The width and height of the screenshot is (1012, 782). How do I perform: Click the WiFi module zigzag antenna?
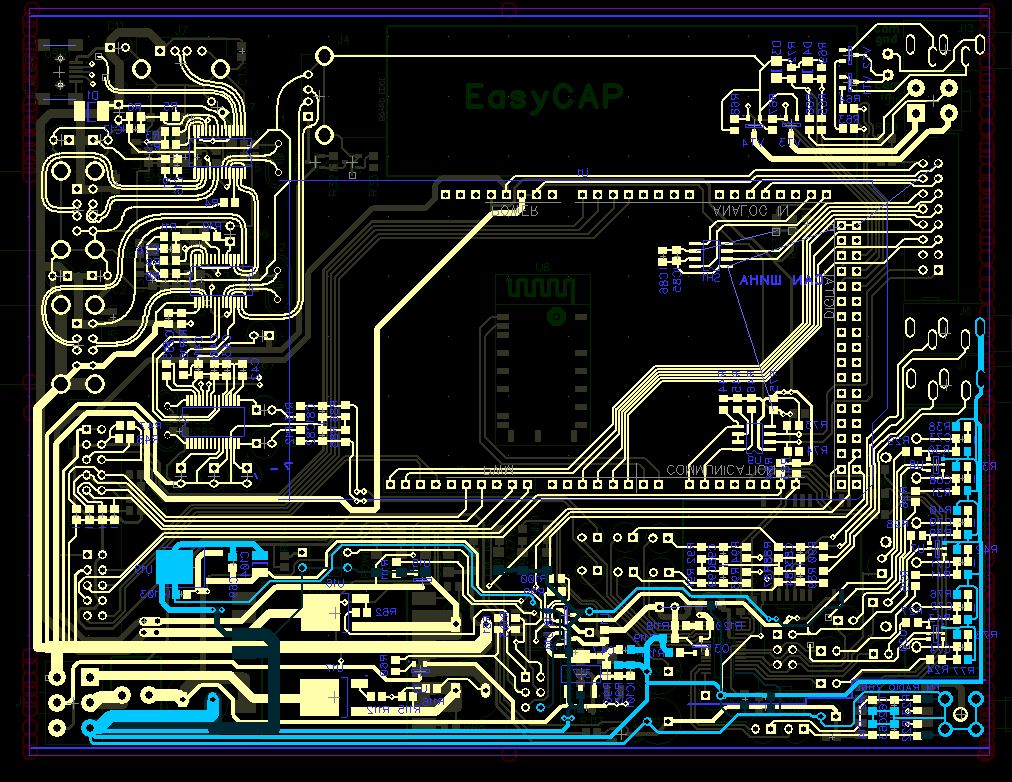coord(538,287)
